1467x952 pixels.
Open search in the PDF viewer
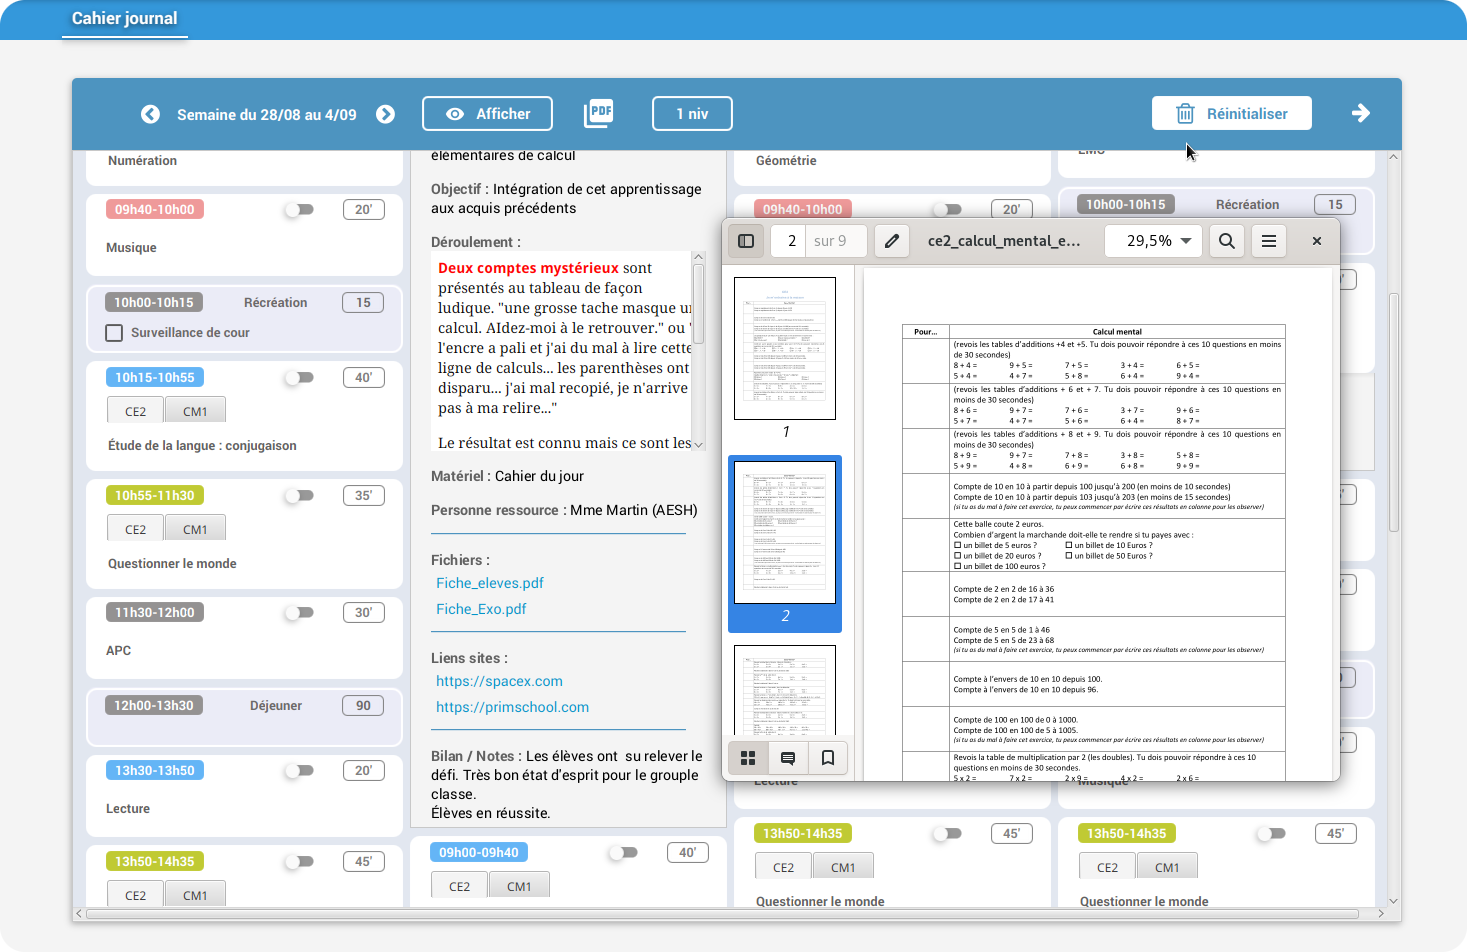[1227, 240]
